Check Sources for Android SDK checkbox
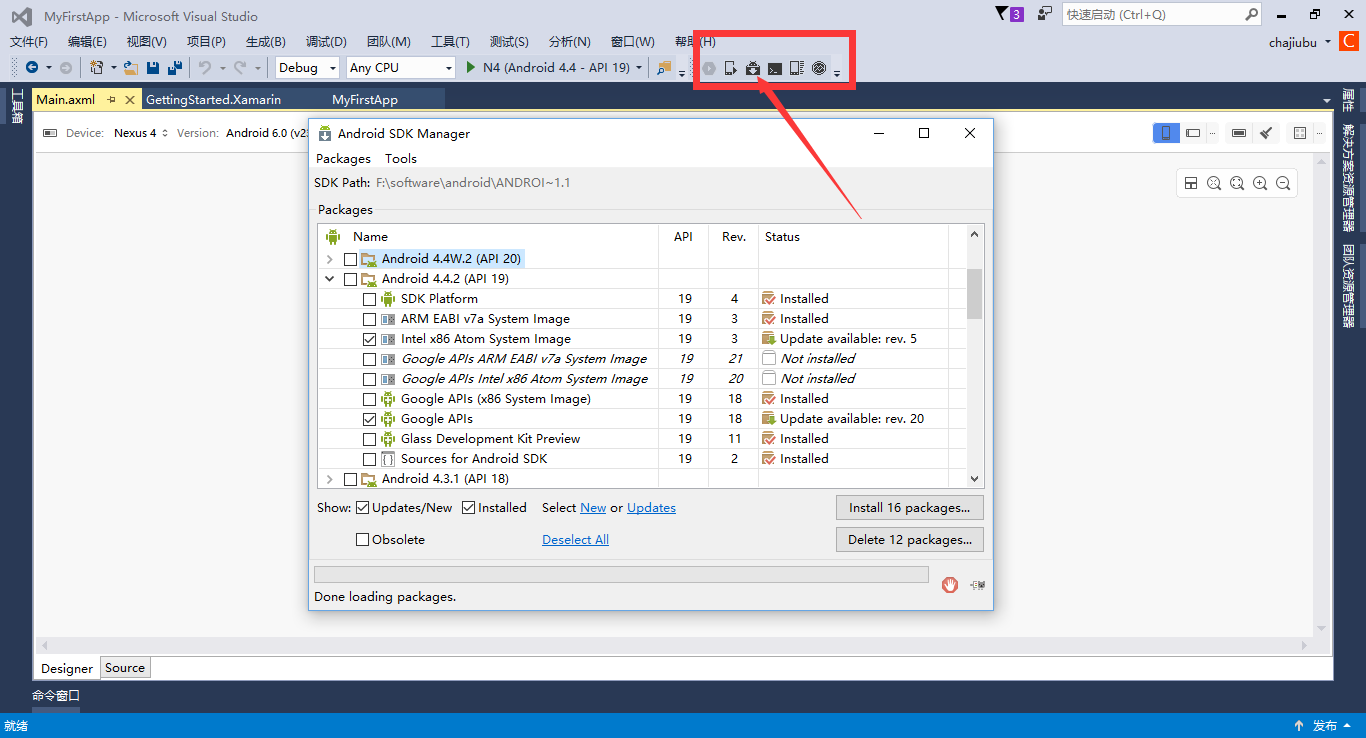The image size is (1366, 738). tap(370, 459)
